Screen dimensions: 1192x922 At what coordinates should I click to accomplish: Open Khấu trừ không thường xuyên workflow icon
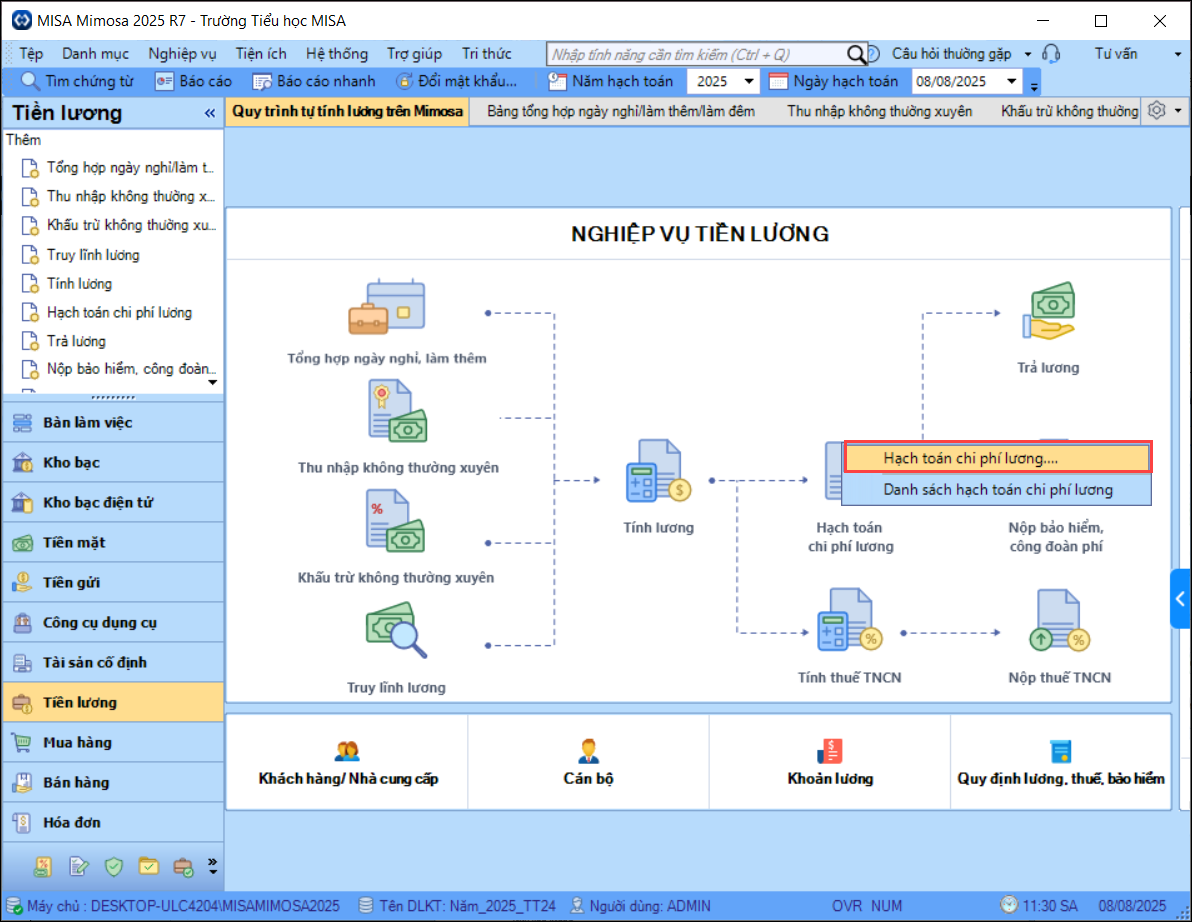395,521
